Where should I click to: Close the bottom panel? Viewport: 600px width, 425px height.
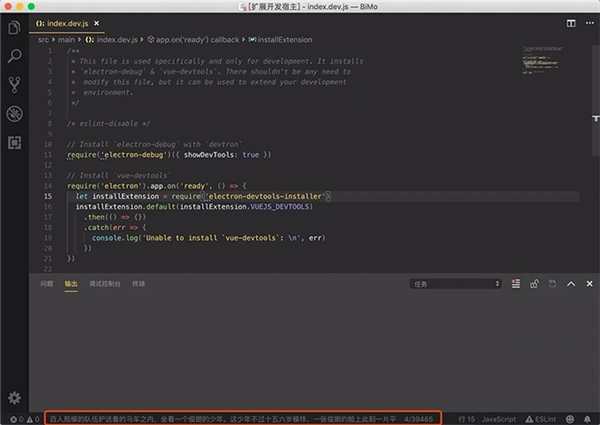point(588,284)
